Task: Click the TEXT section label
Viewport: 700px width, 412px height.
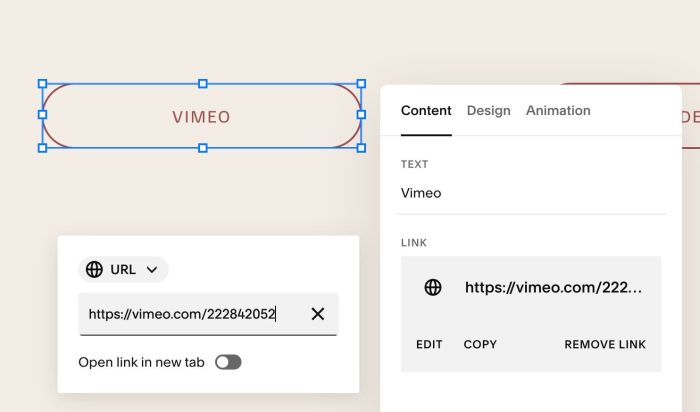Action: (x=415, y=164)
